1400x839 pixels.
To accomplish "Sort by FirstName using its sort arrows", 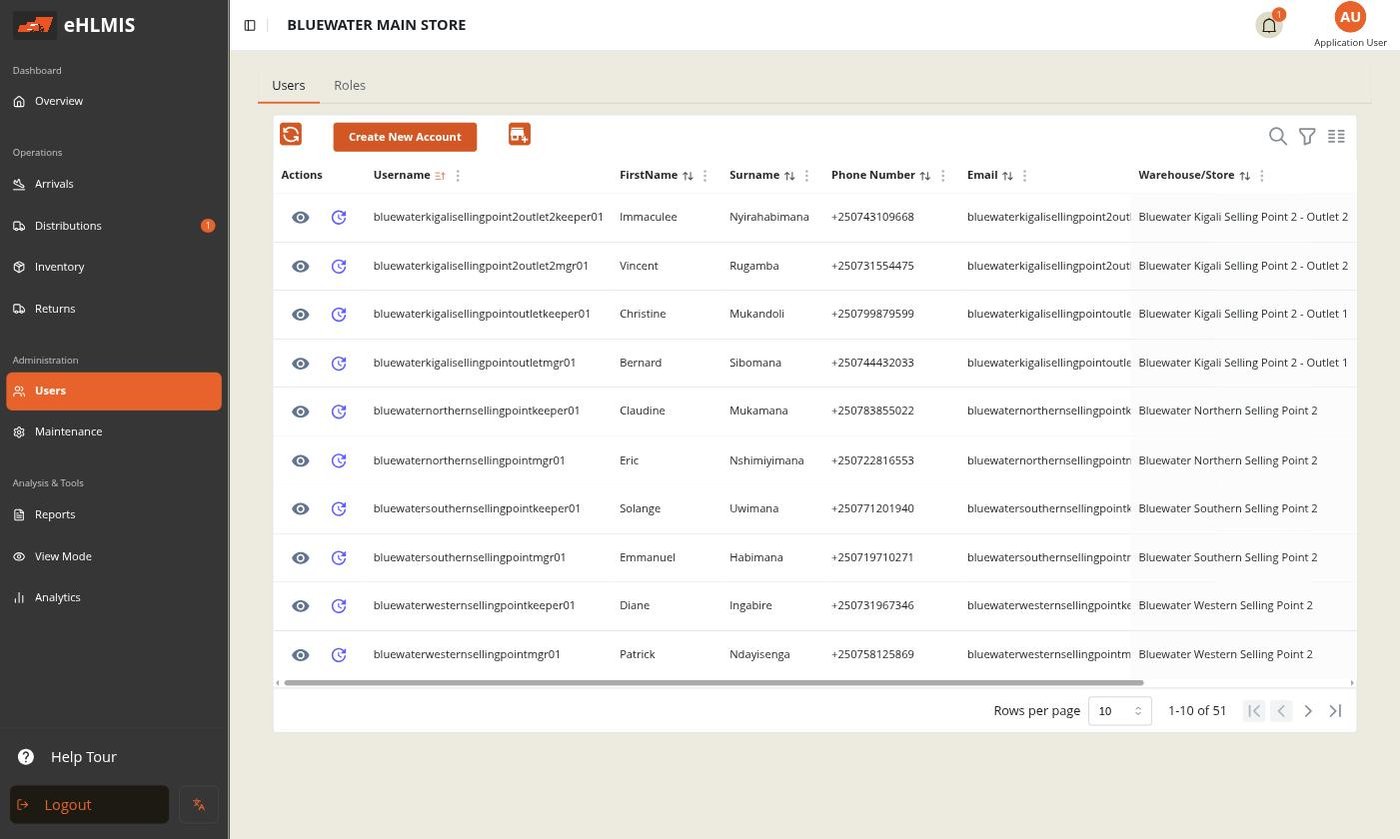I will point(688,176).
